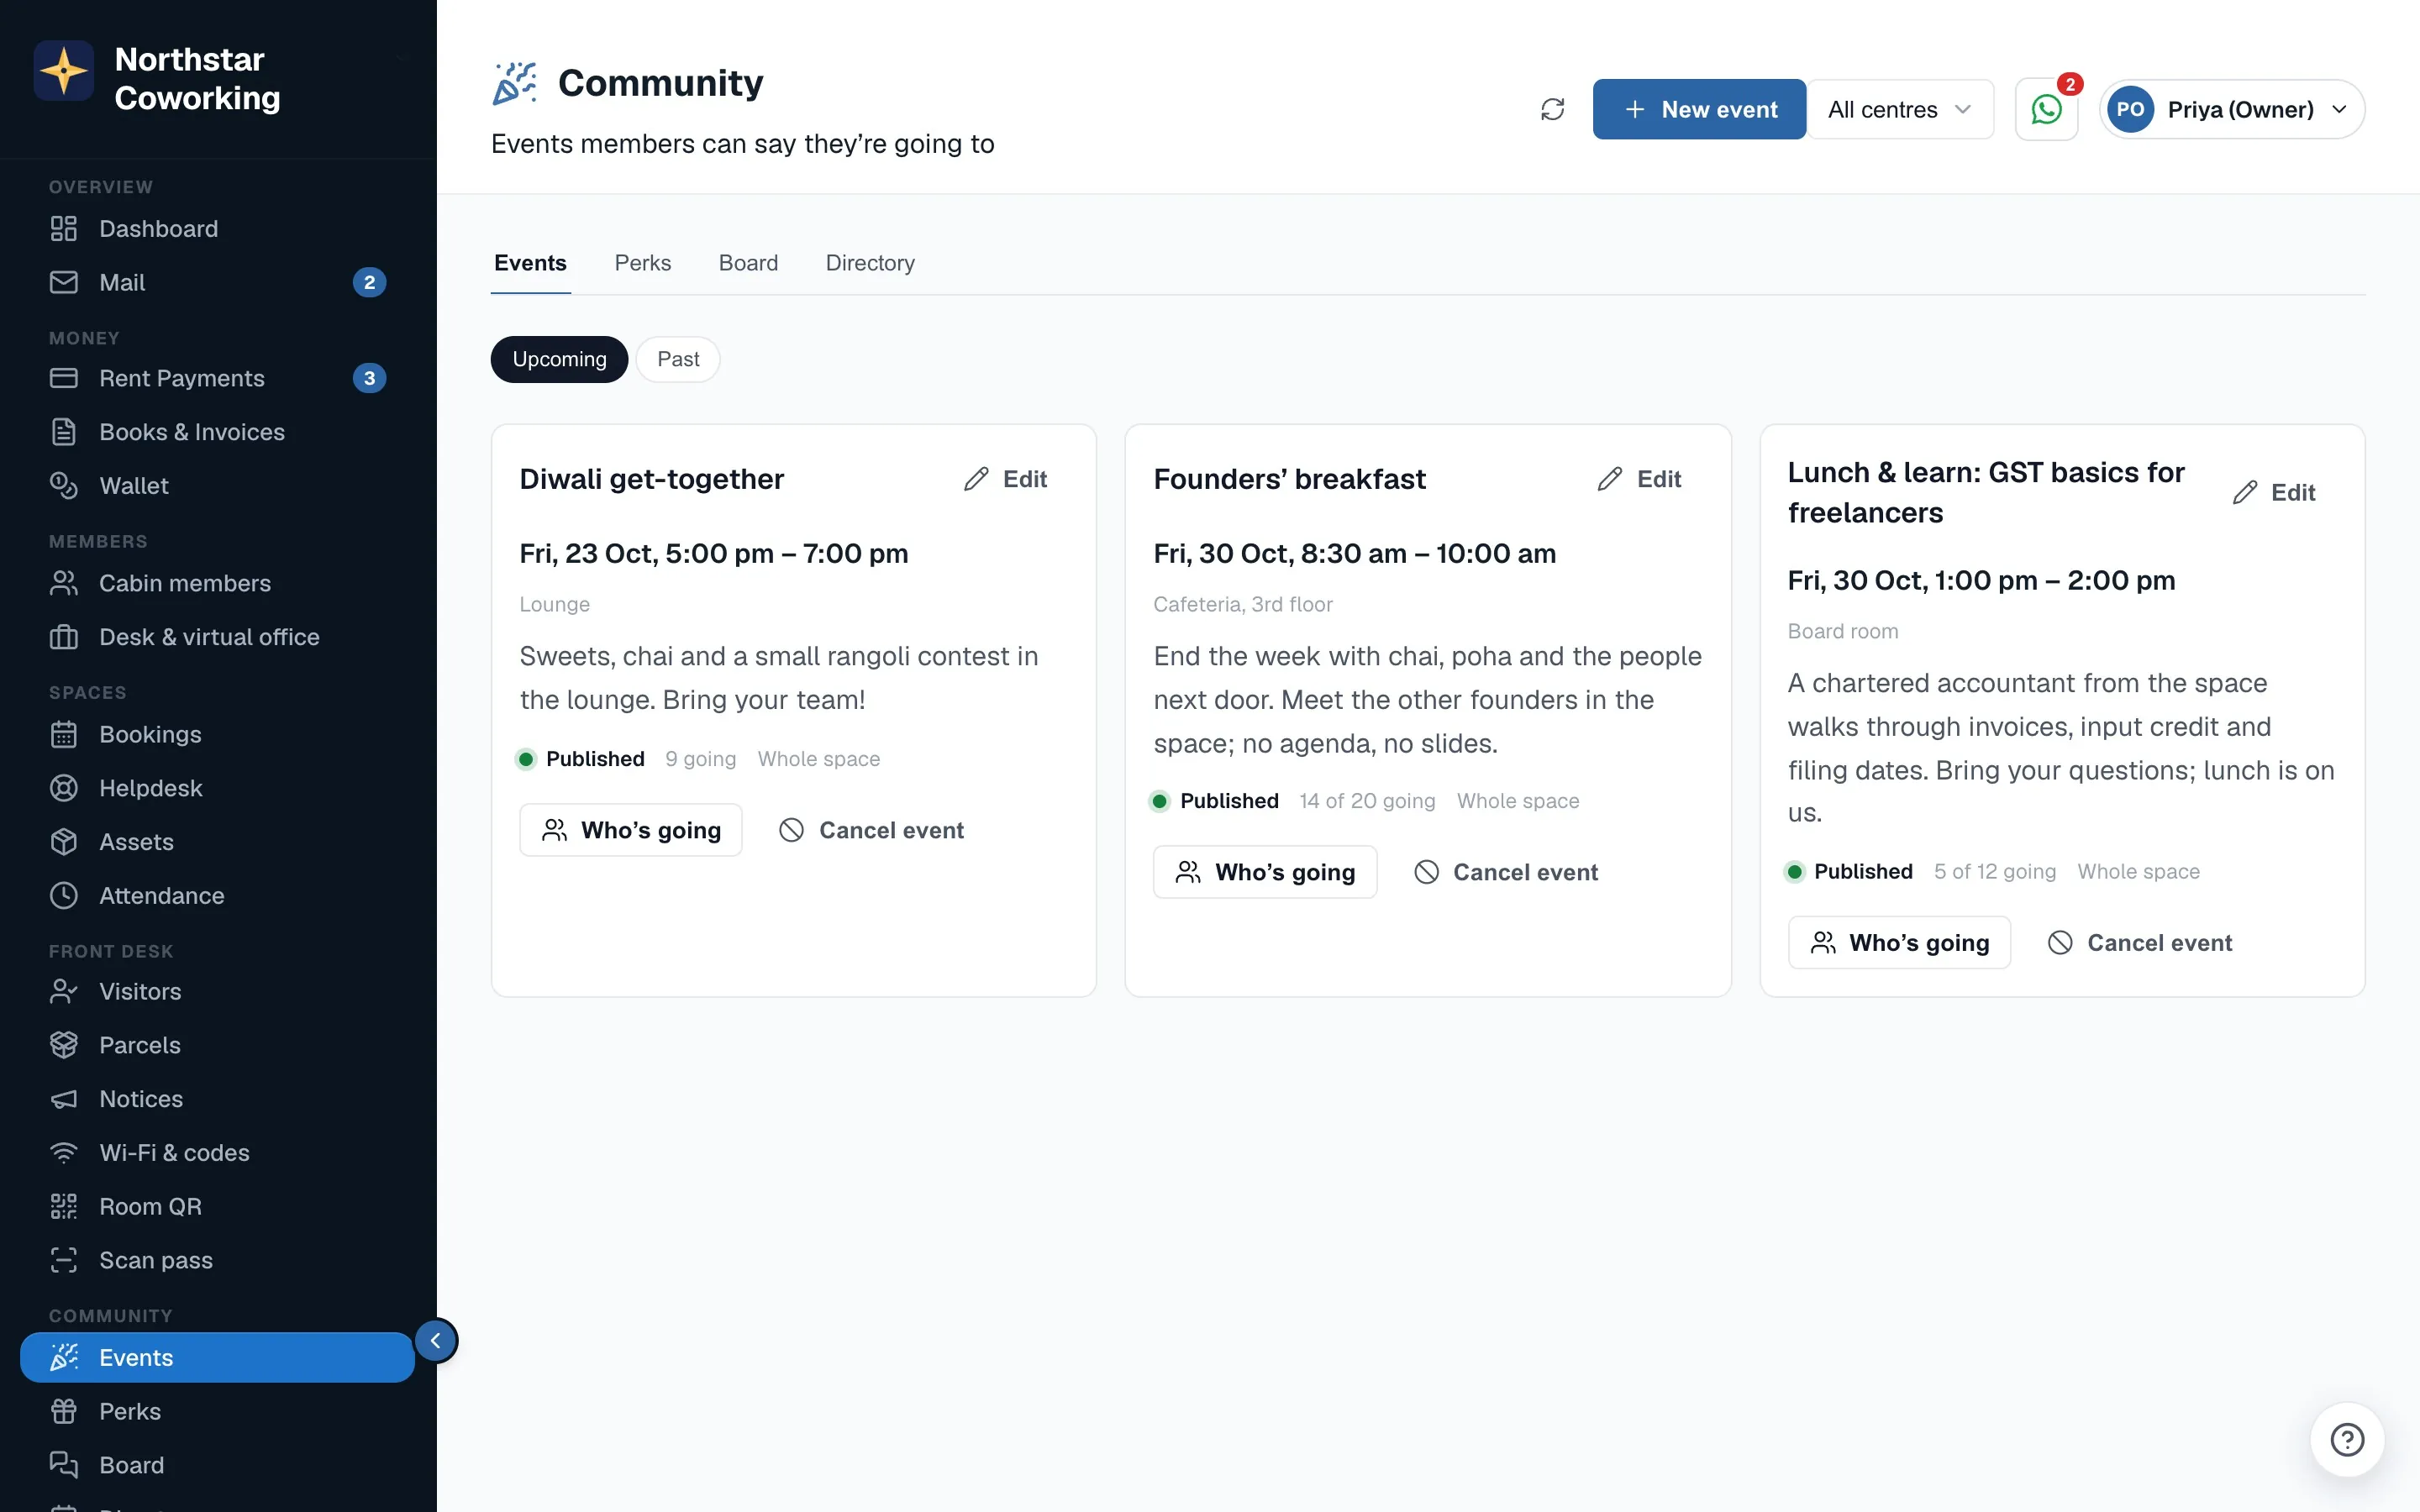
Task: View who's going to Diwali get-together
Action: click(631, 830)
